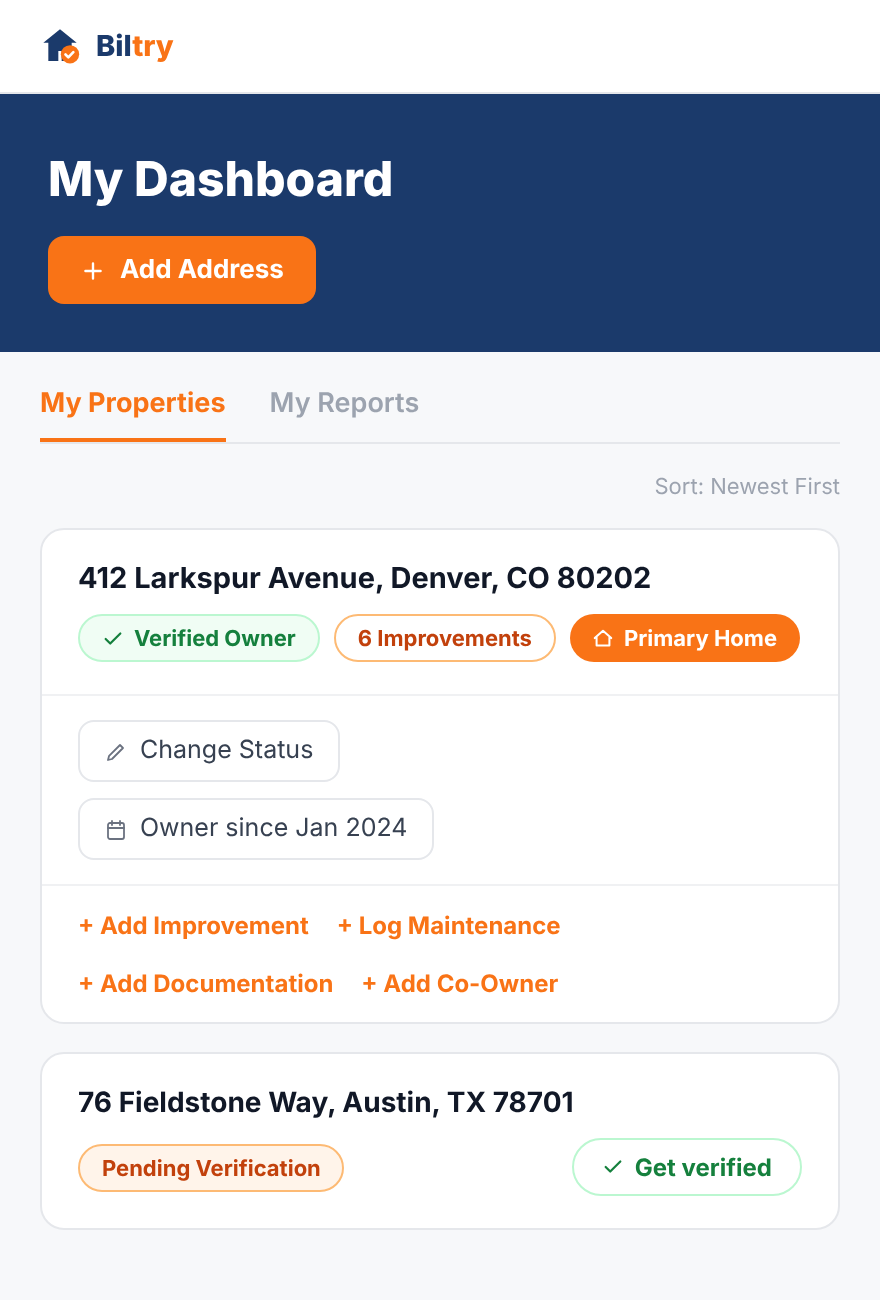Click the calendar icon beside Owner since
Image resolution: width=880 pixels, height=1300 pixels.
[116, 830]
